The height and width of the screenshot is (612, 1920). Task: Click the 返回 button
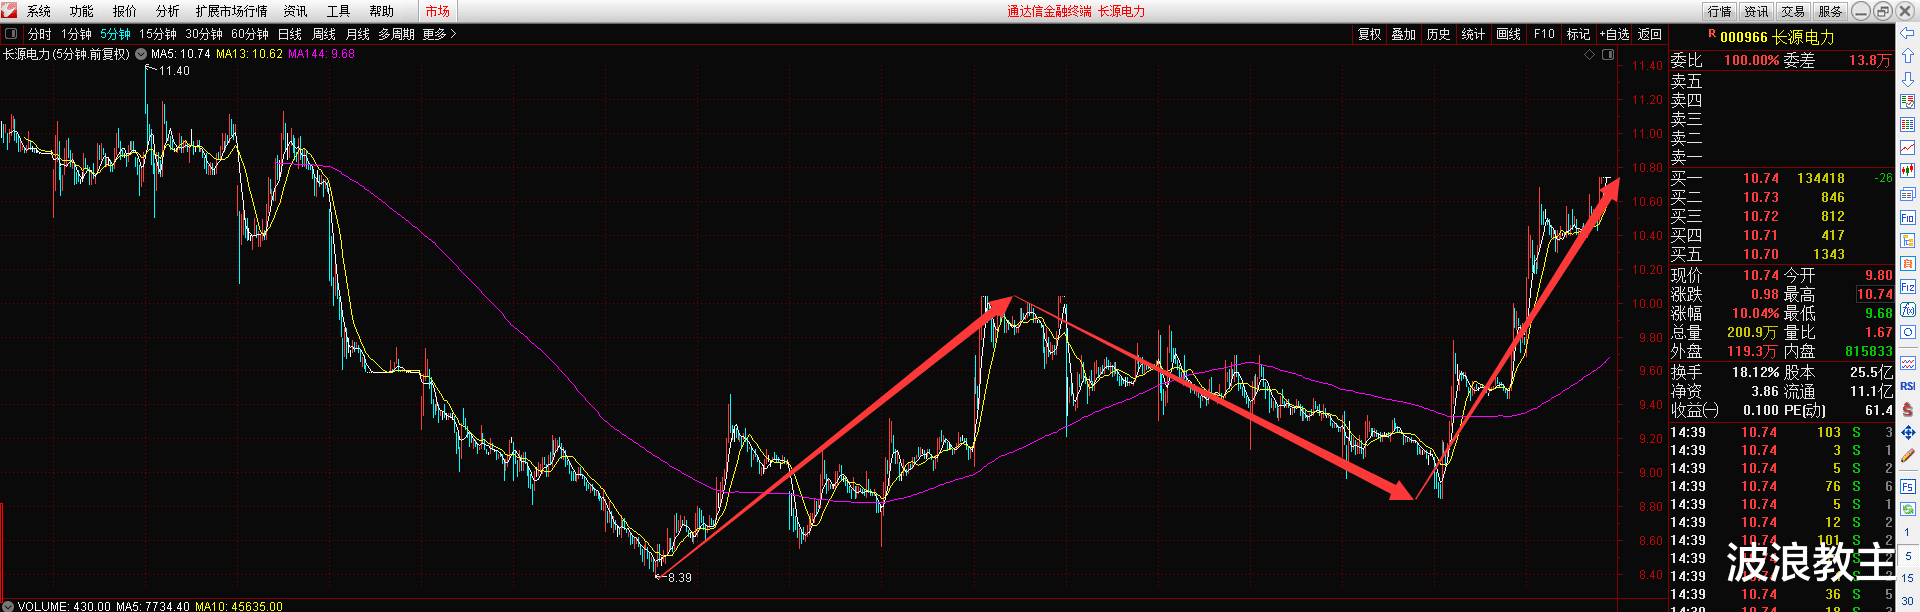[x=1650, y=34]
